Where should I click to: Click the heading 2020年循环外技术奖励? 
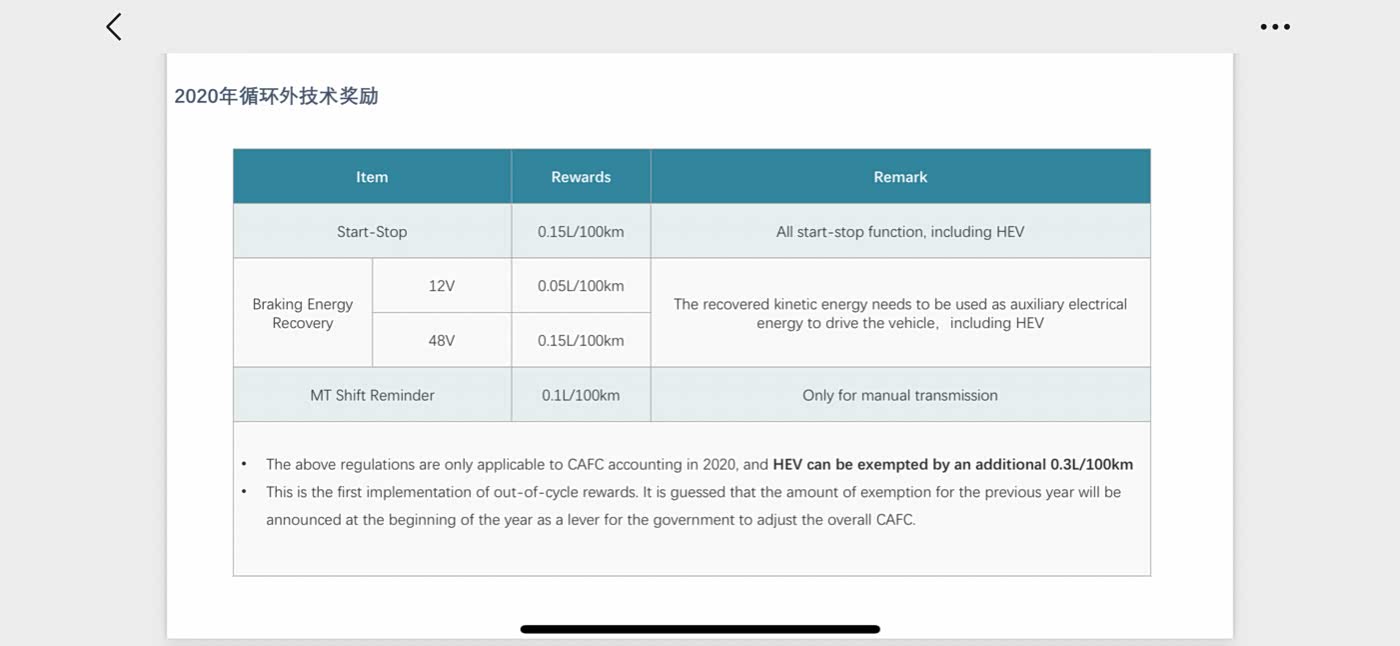(276, 96)
